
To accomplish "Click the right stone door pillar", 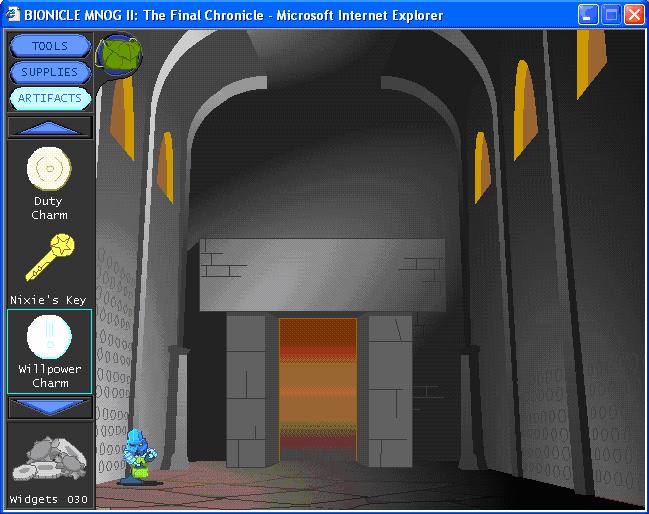I will coord(390,391).
